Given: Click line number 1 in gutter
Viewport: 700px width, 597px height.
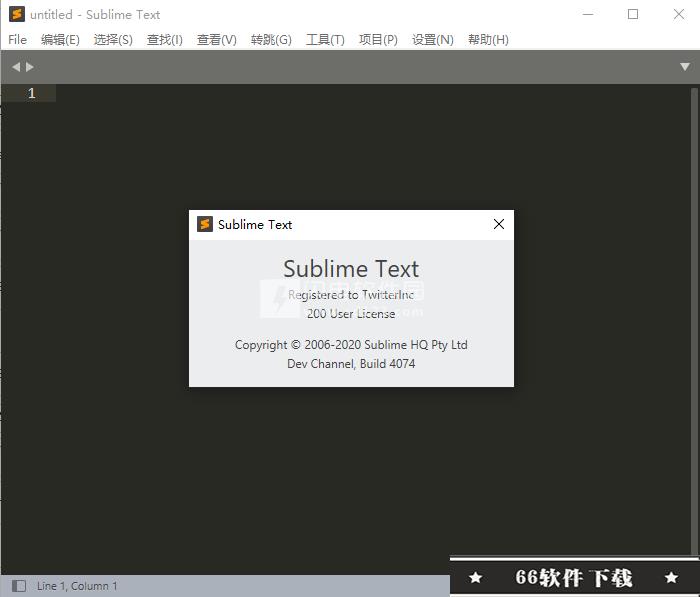Looking at the screenshot, I should [x=31, y=93].
